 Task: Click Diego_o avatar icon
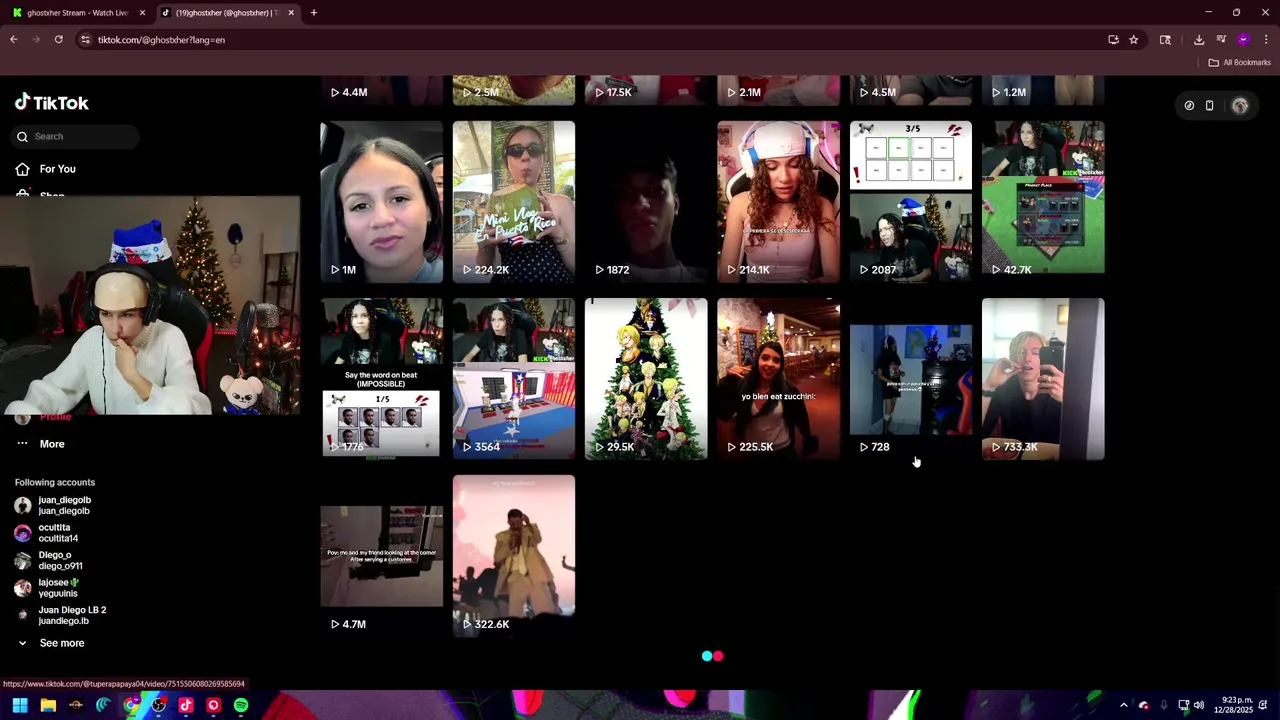click(x=22, y=560)
